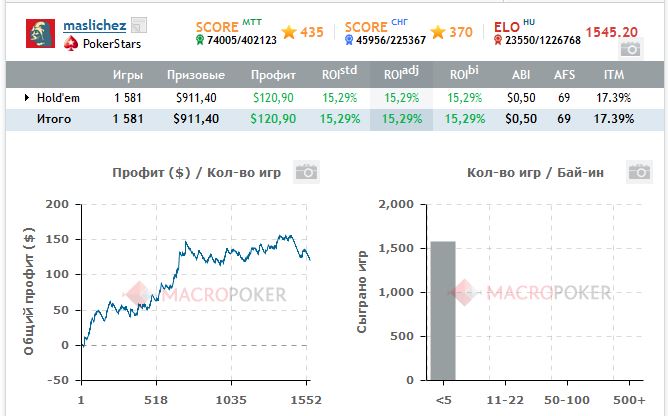Click the blue СНГ rank ribbon icon
Viewport: 668px width, 416px height.
coord(348,41)
